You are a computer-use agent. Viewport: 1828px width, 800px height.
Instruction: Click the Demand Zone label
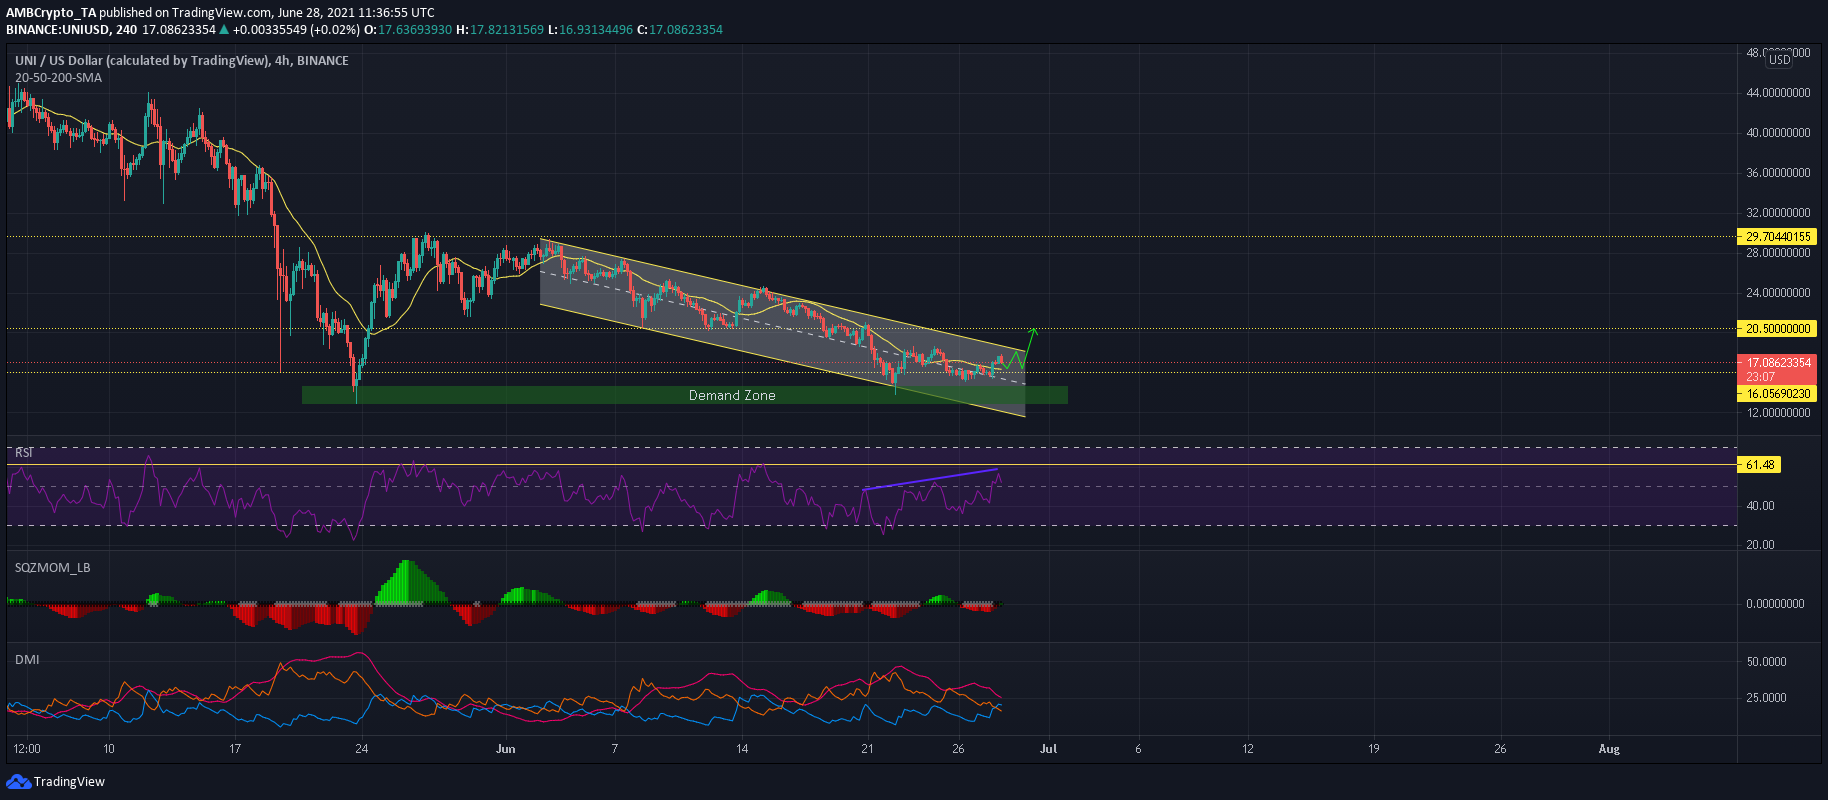coord(732,395)
